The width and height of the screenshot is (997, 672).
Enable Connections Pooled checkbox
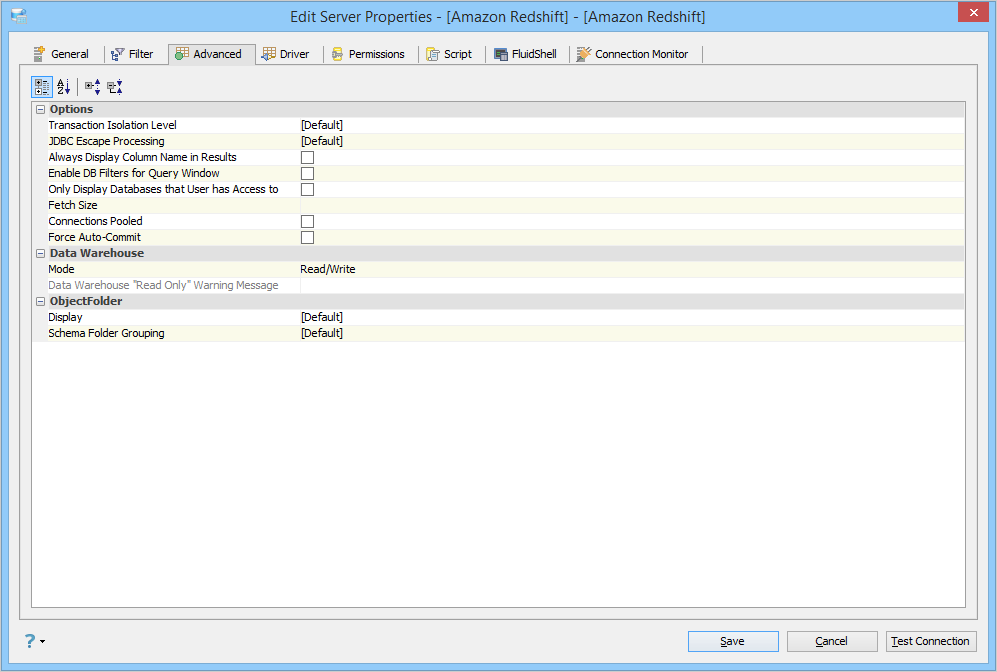click(307, 221)
